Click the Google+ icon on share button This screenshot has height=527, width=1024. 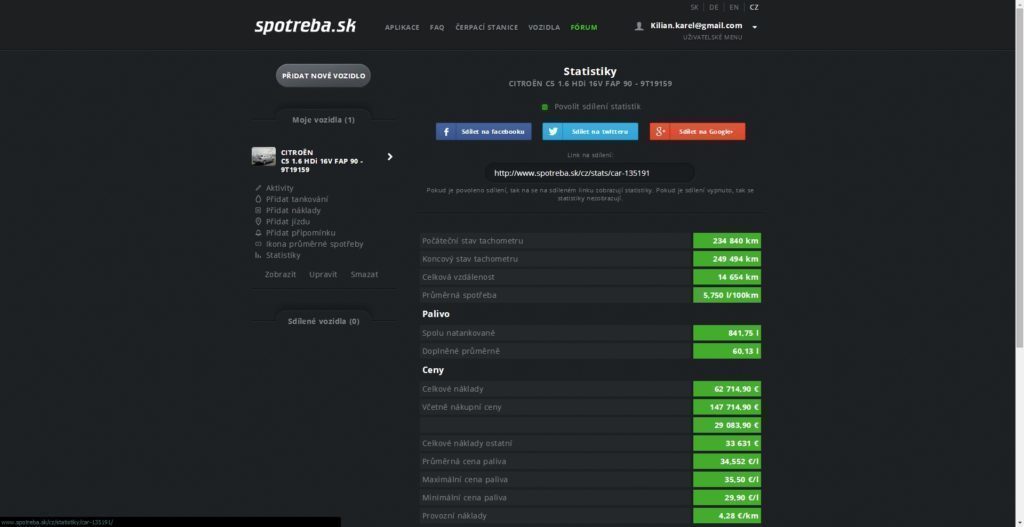[660, 131]
